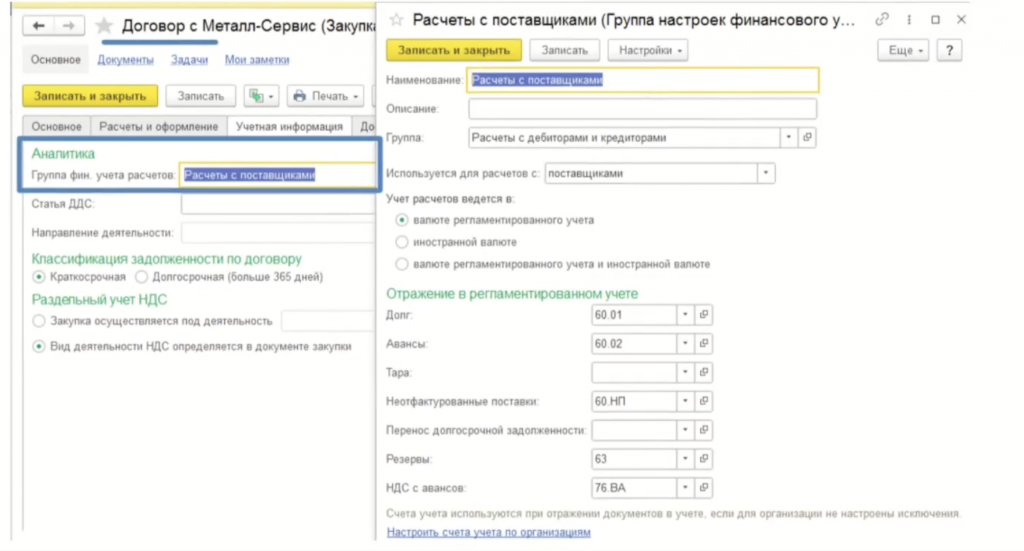Click open icon in the Тара row
Image resolution: width=1024 pixels, height=551 pixels.
click(x=703, y=372)
